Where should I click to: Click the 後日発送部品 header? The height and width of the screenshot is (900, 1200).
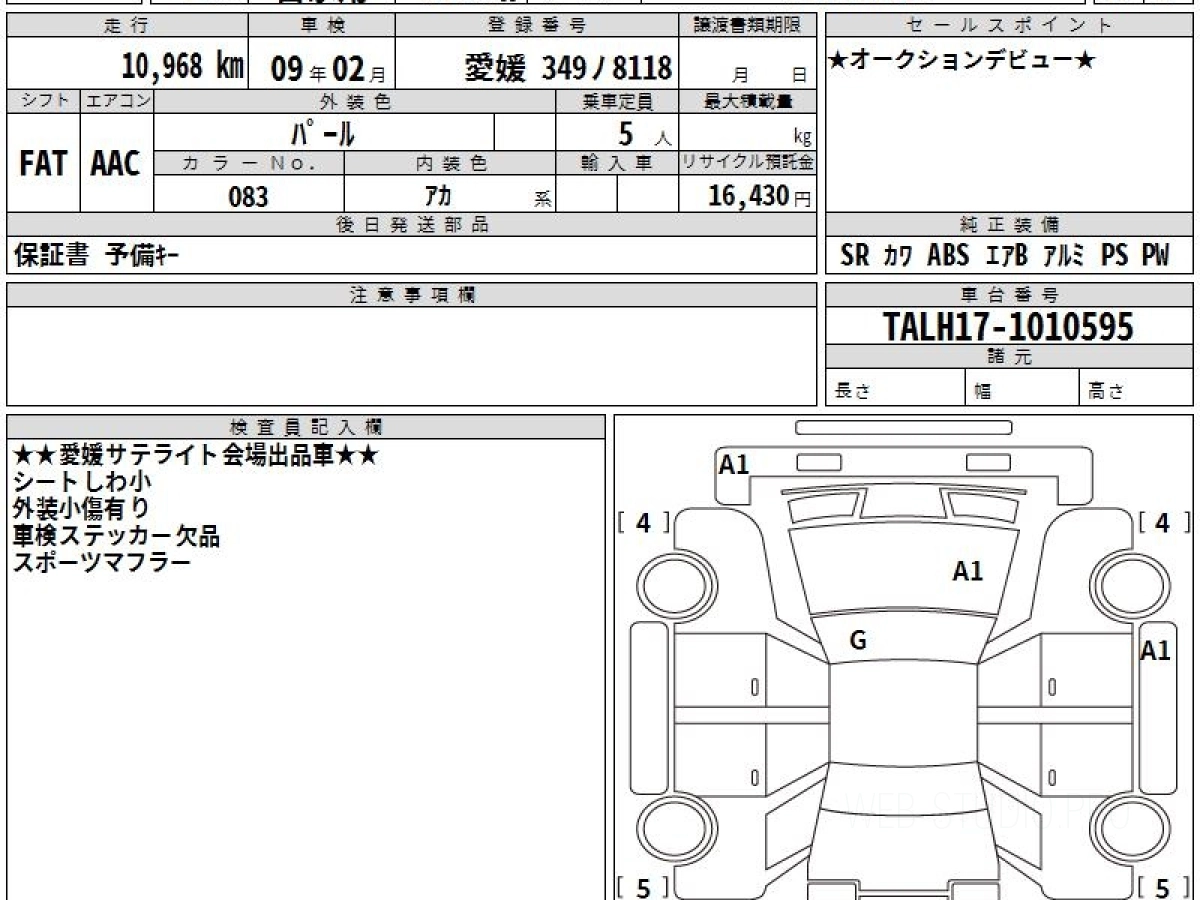[412, 225]
